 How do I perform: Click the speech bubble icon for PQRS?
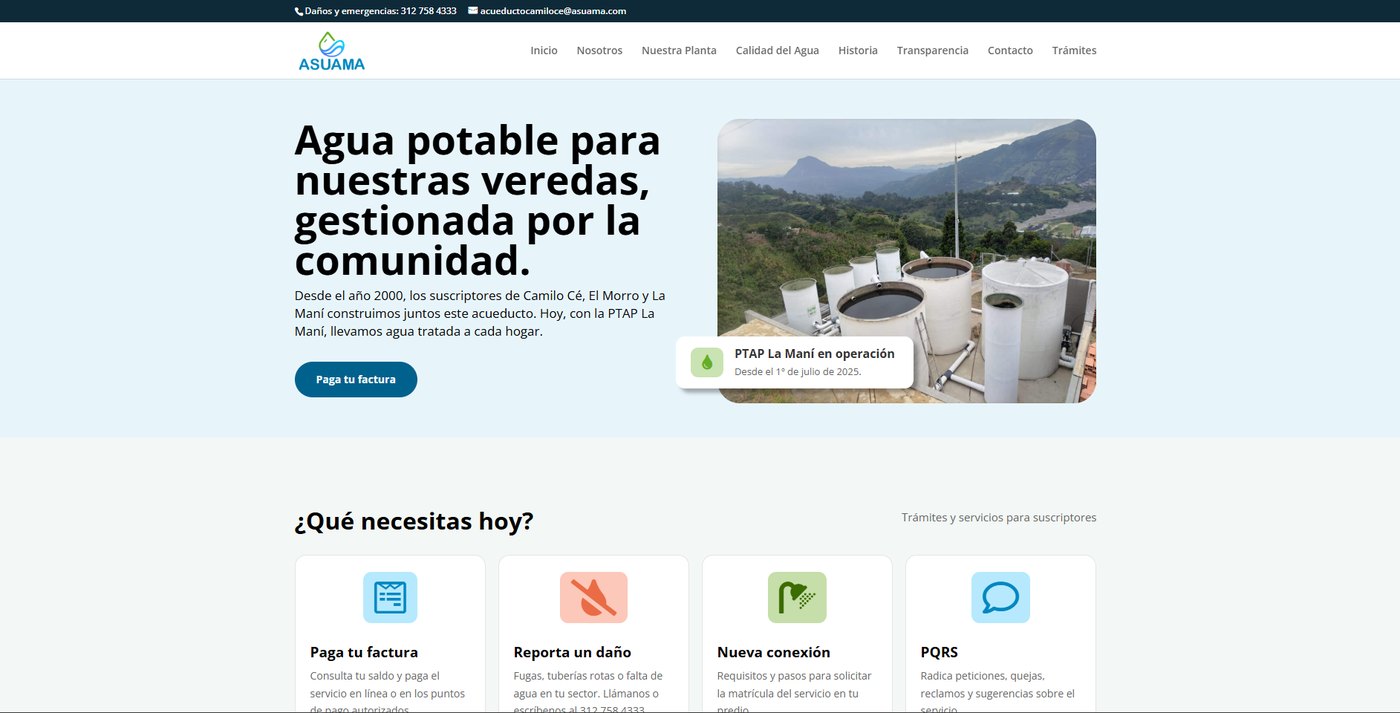1000,597
